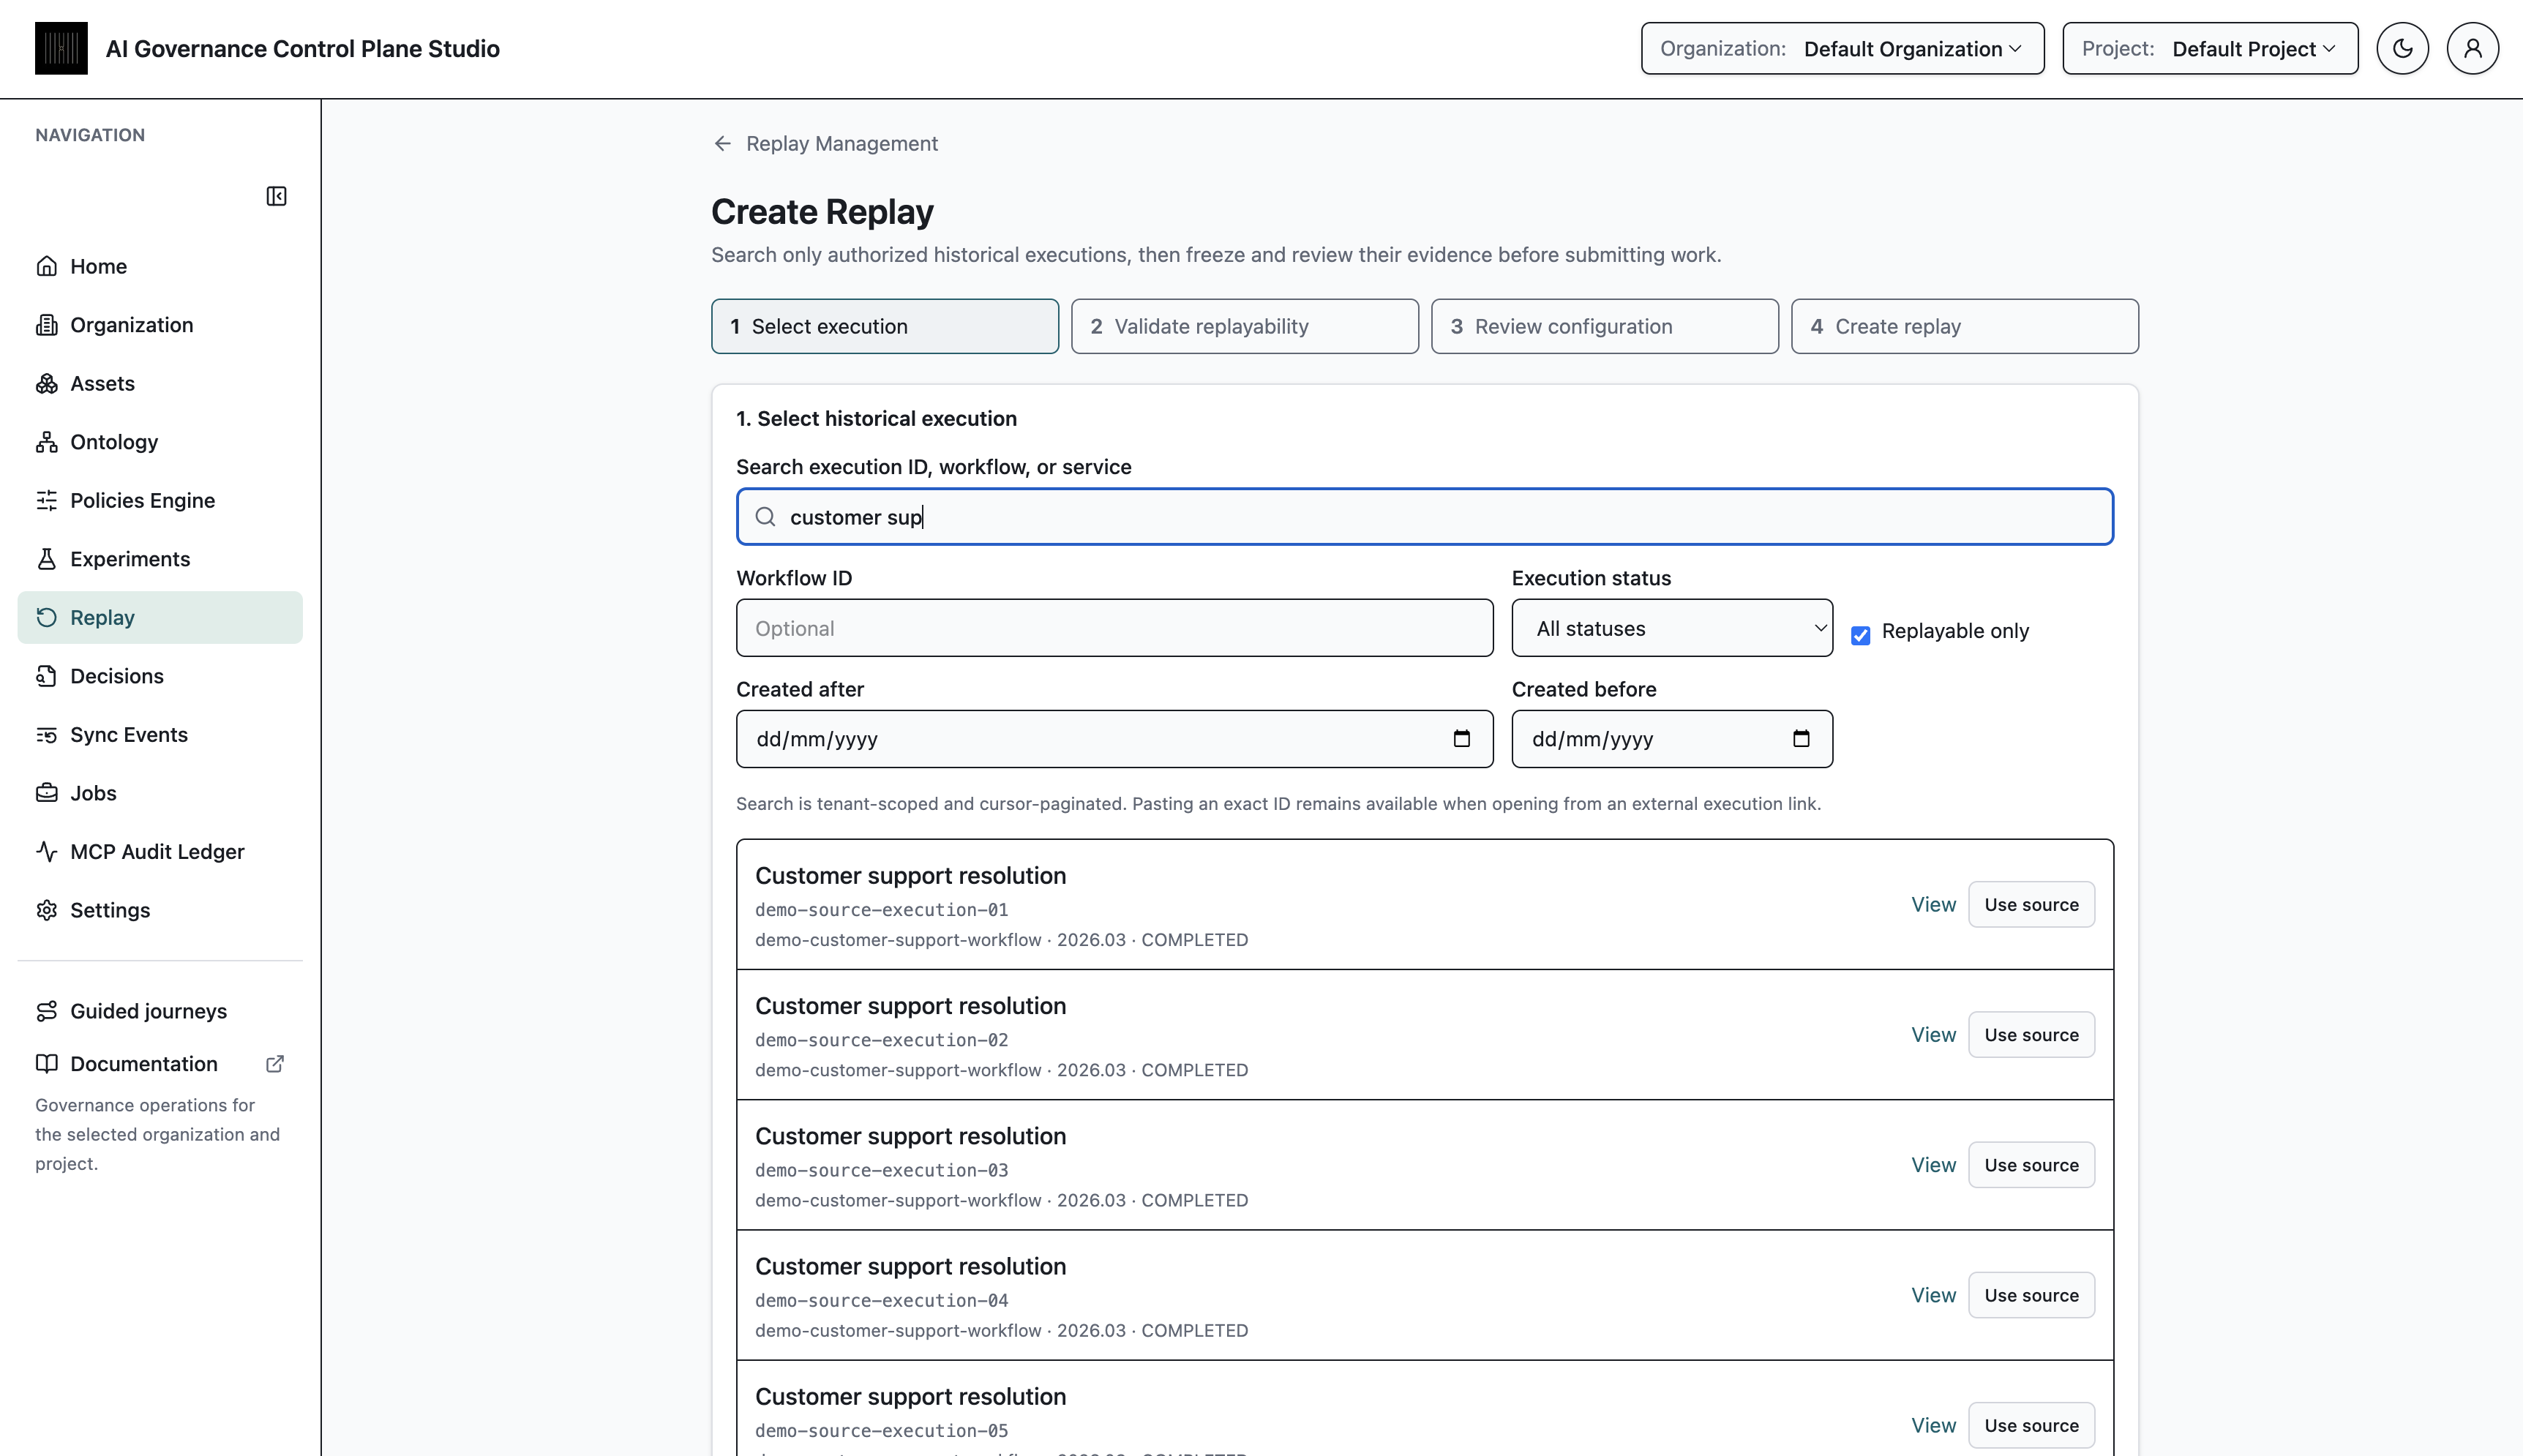Open Documentation in the sidebar
The width and height of the screenshot is (2523, 1456).
[x=160, y=1064]
